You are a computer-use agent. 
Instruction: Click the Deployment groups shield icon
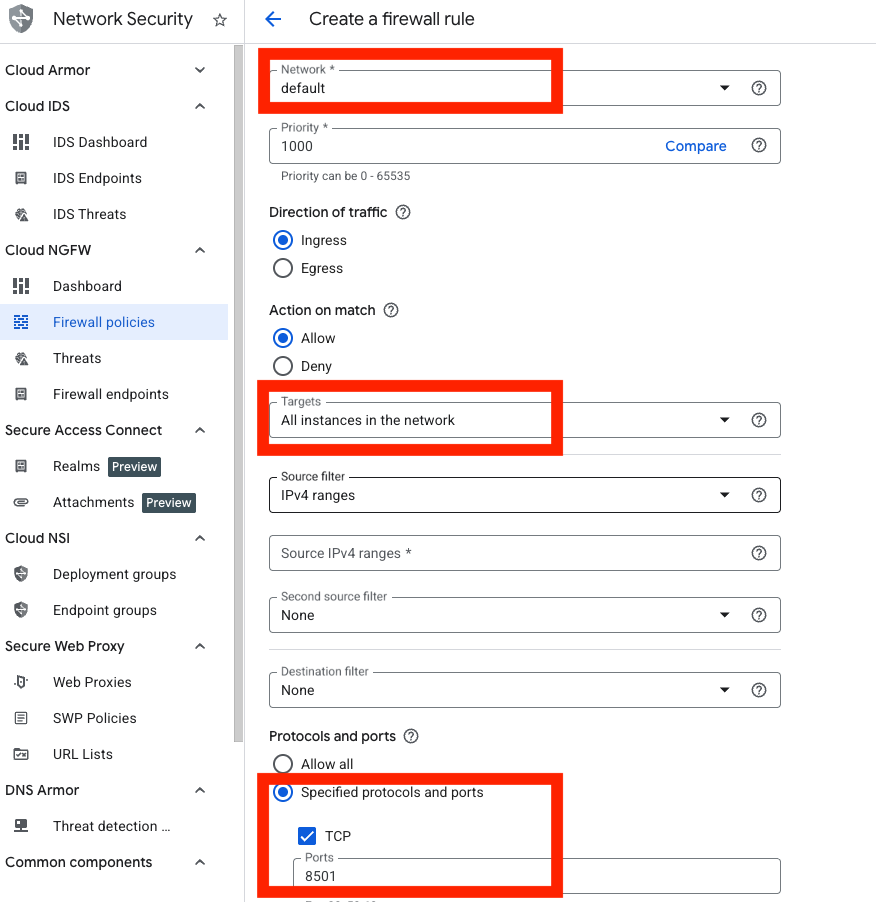pyautogui.click(x=21, y=574)
